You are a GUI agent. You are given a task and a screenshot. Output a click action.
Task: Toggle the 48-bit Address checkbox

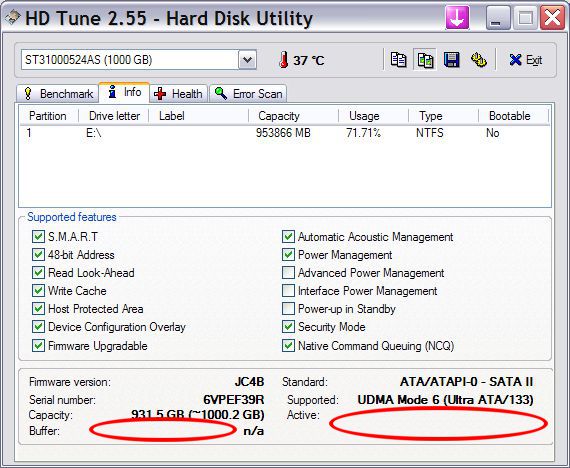coord(38,255)
